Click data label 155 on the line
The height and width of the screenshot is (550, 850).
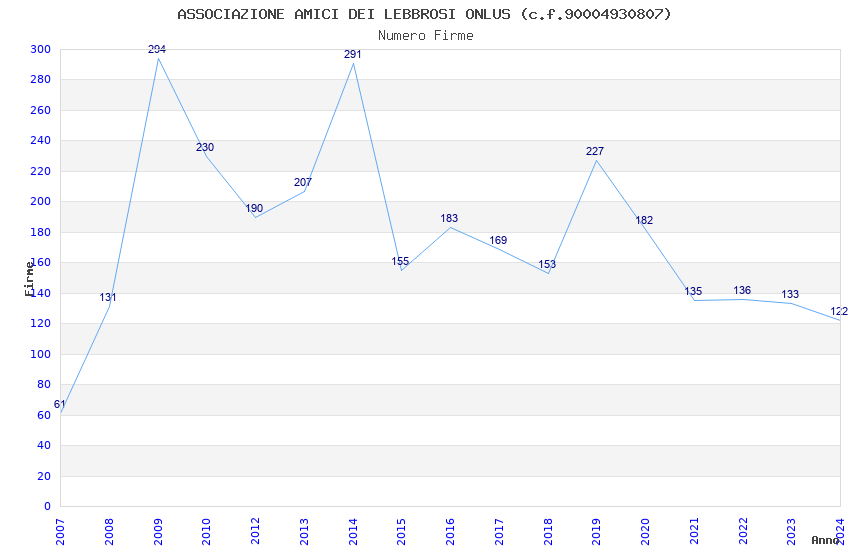tap(400, 262)
